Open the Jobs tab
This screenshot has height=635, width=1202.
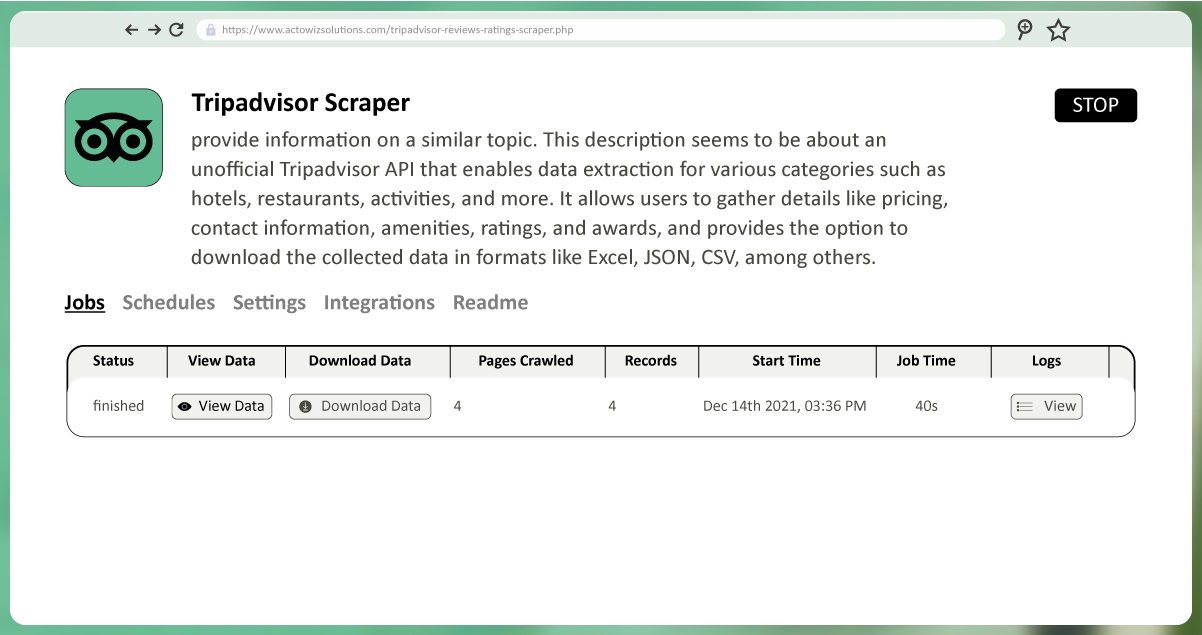tap(85, 302)
